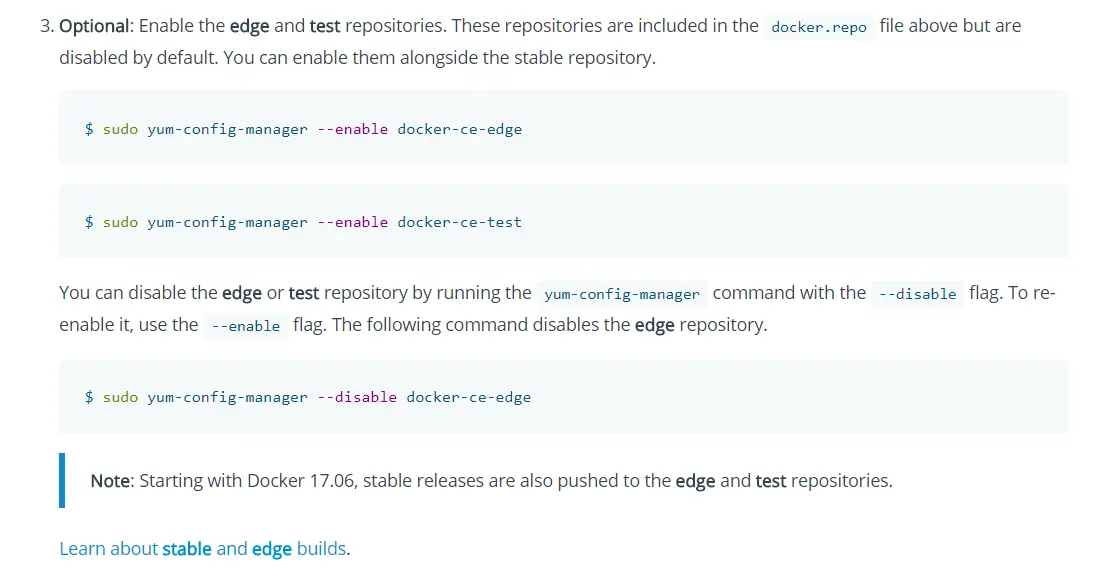This screenshot has width=1115, height=568.
Task: Click the word "builds" in the bottom link
Action: tap(321, 548)
